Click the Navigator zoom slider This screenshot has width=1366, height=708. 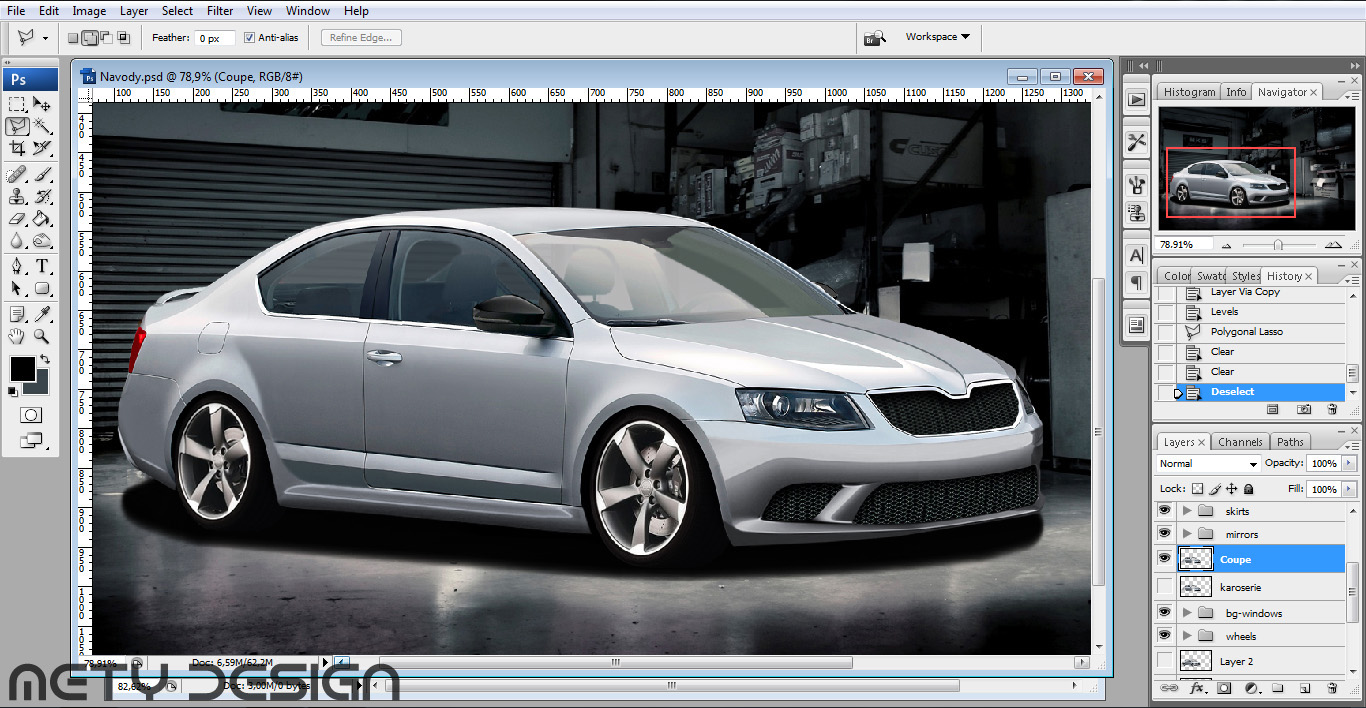(1278, 244)
